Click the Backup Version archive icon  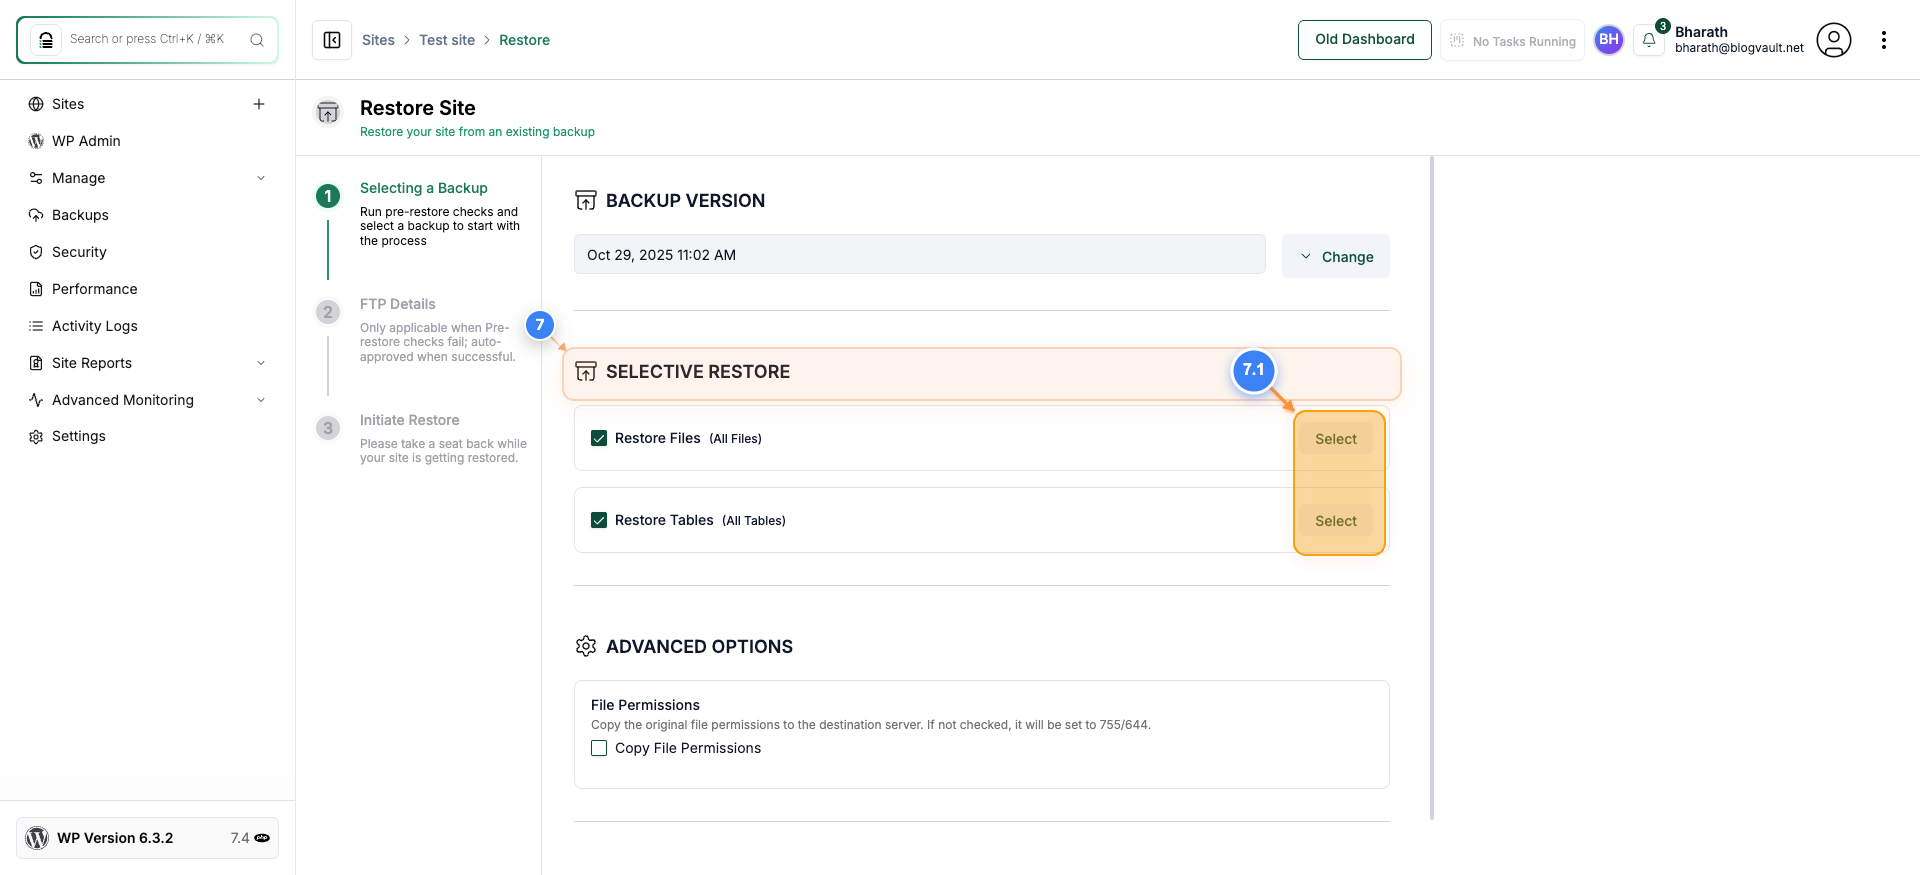coord(586,200)
